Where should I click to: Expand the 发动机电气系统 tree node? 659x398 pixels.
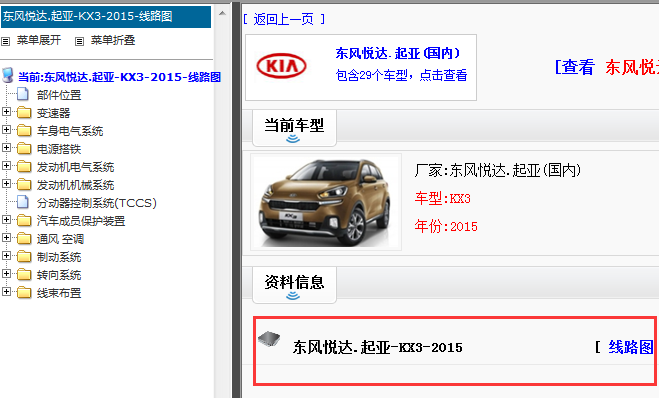pos(6,166)
